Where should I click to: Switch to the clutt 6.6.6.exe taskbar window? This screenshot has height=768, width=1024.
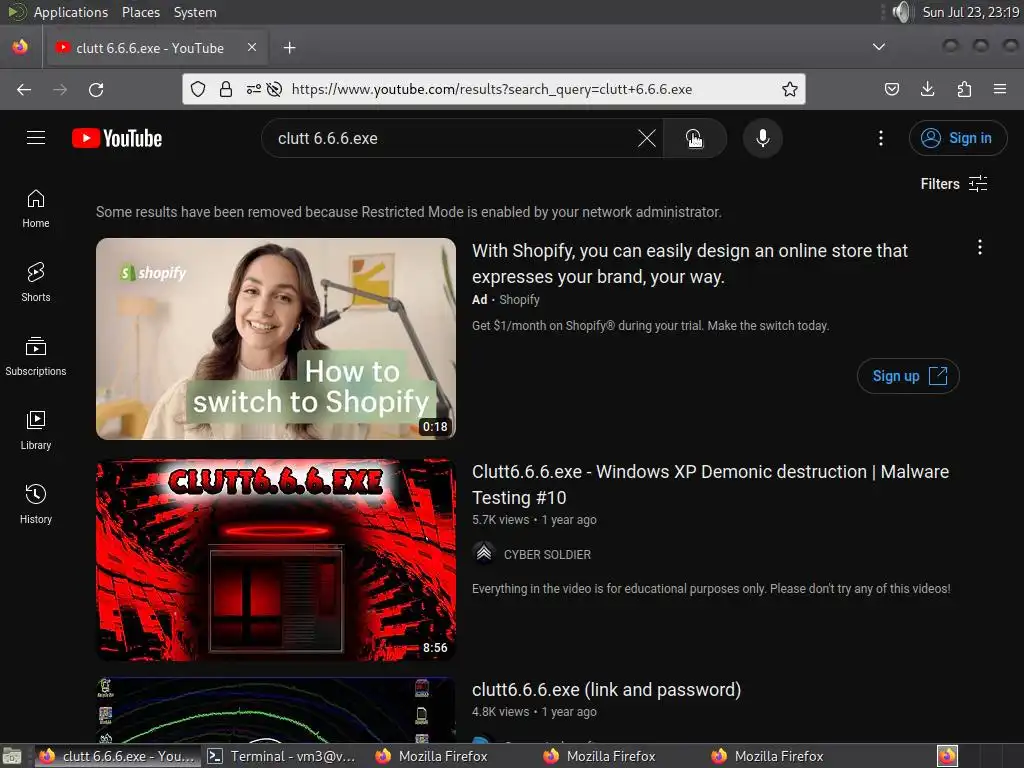point(119,756)
